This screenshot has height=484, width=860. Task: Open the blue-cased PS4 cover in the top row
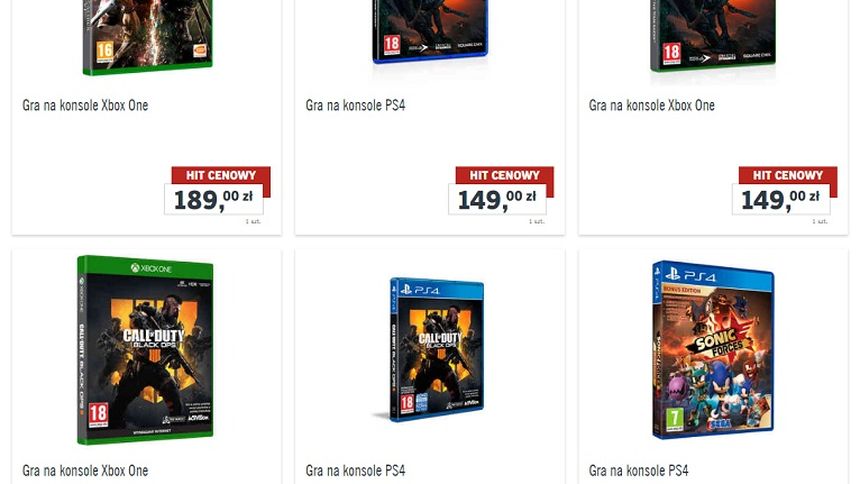click(x=430, y=30)
